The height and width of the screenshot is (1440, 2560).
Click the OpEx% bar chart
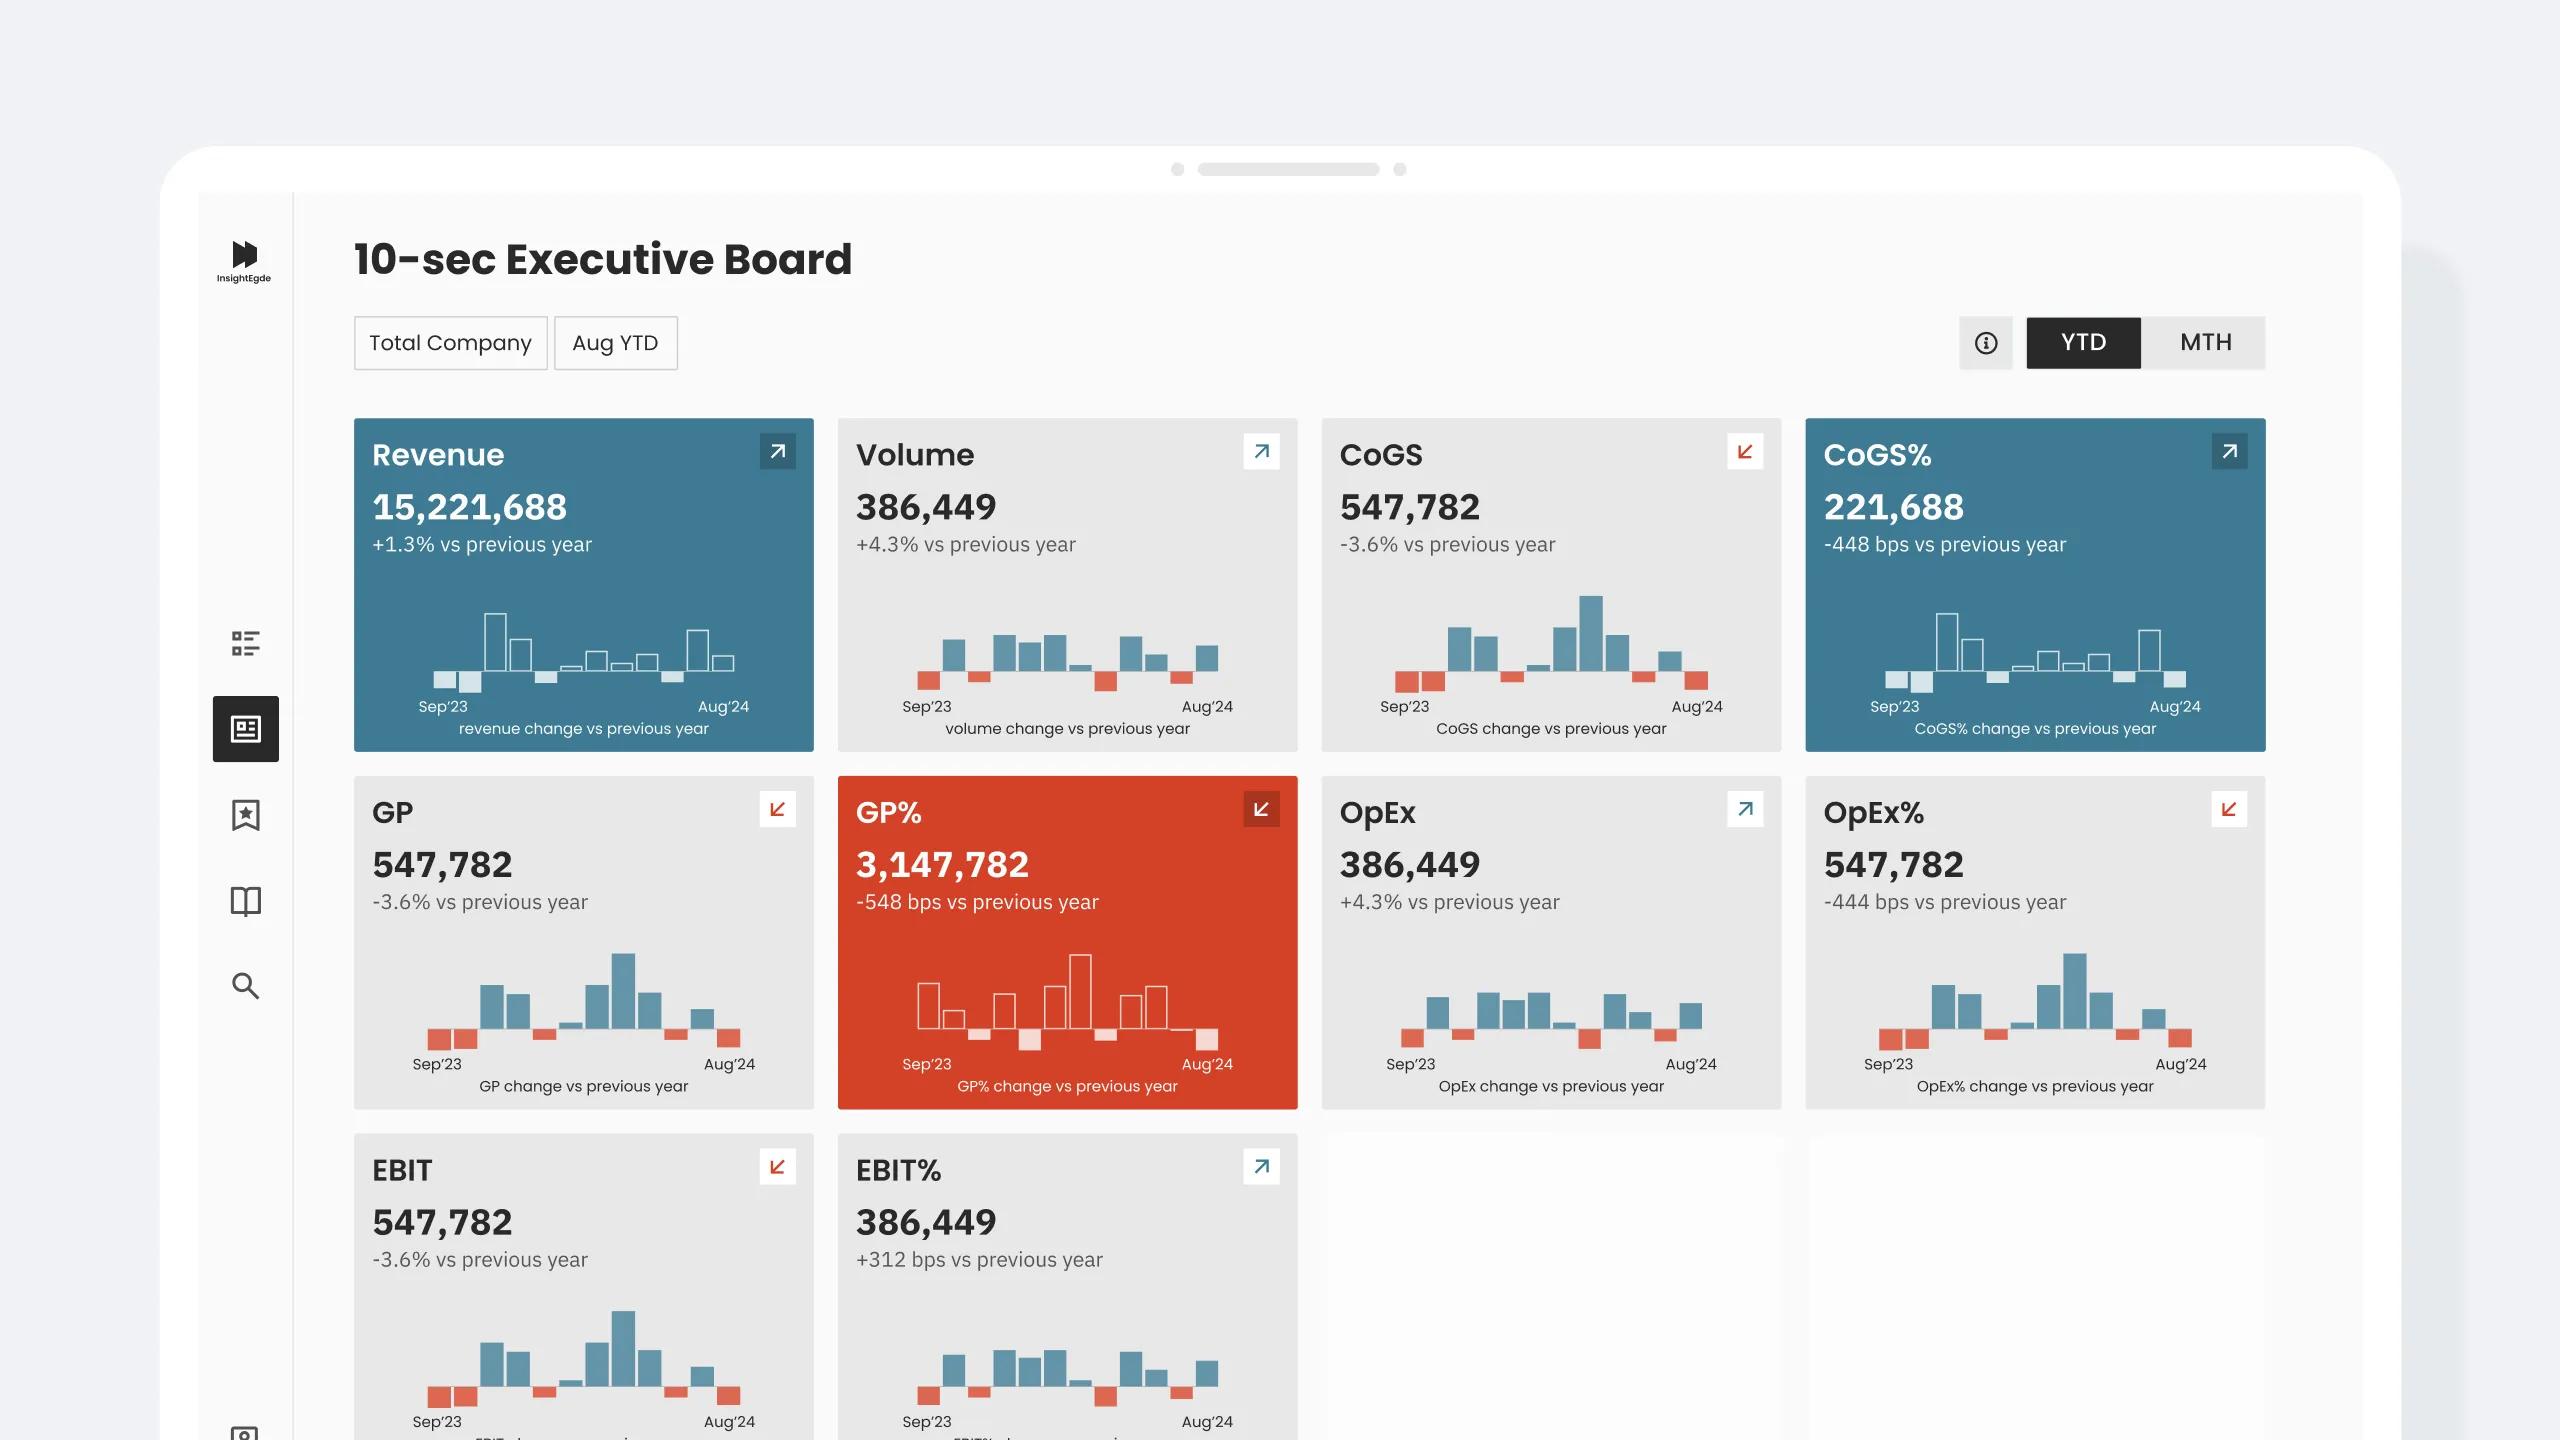point(2035,1002)
